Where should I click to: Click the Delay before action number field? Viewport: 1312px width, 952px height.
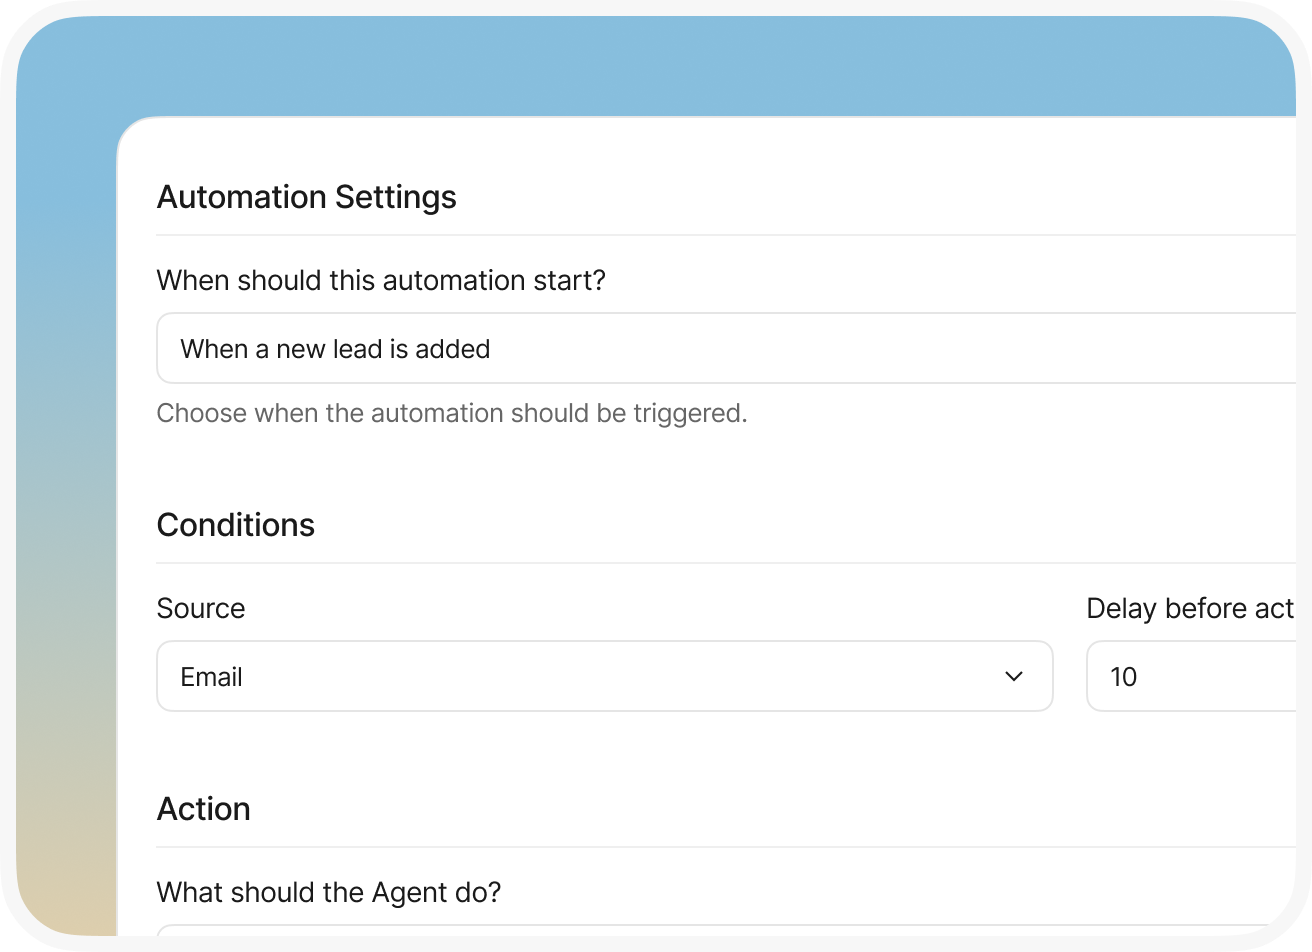click(x=1191, y=676)
